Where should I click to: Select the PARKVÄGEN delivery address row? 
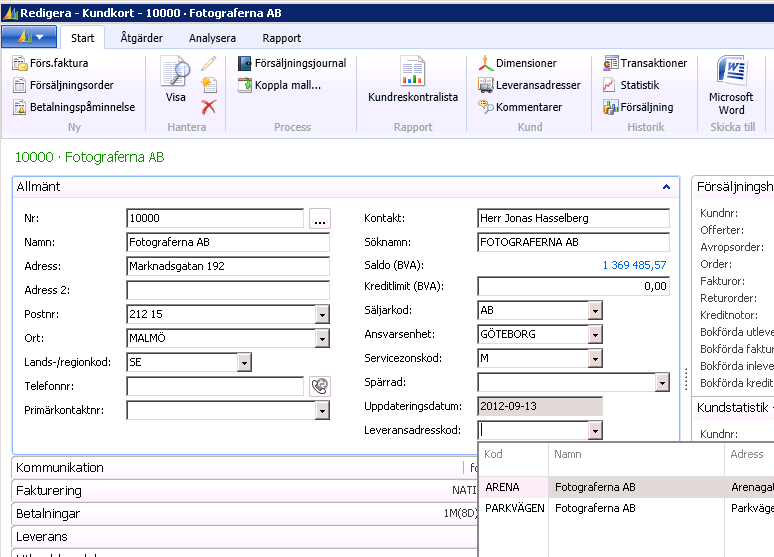click(626, 508)
